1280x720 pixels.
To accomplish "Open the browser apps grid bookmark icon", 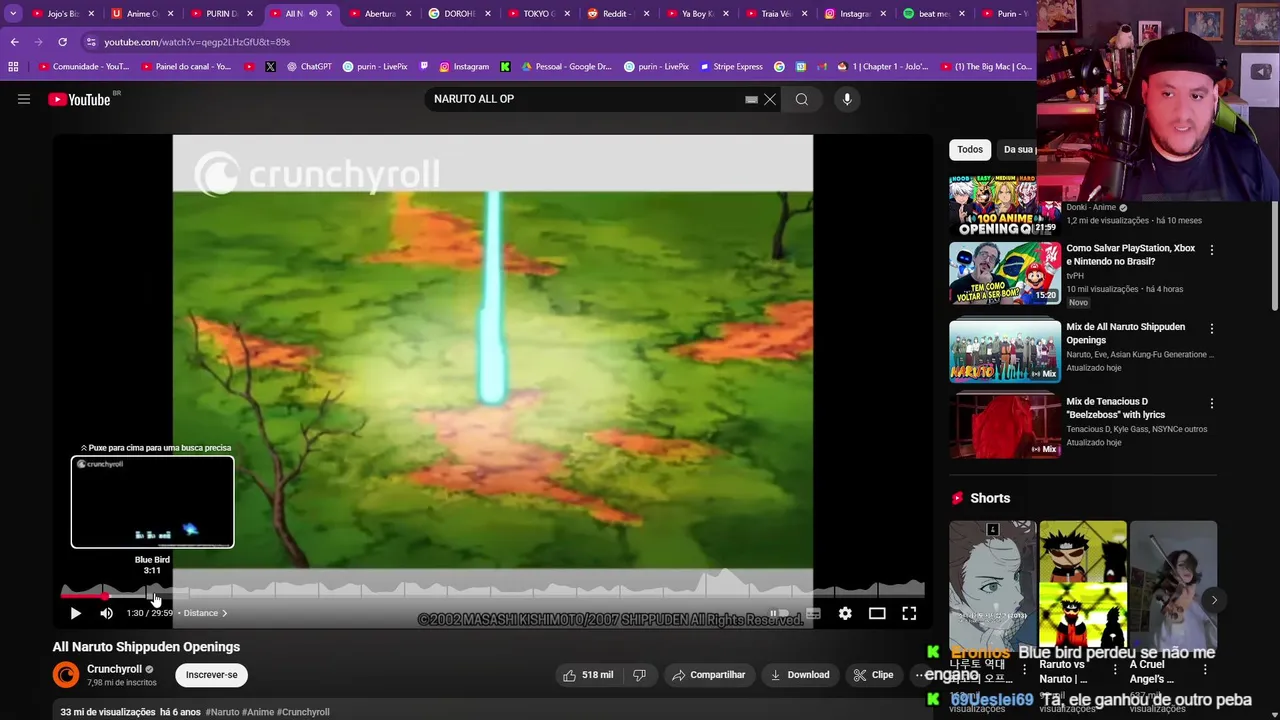I will tap(13, 67).
